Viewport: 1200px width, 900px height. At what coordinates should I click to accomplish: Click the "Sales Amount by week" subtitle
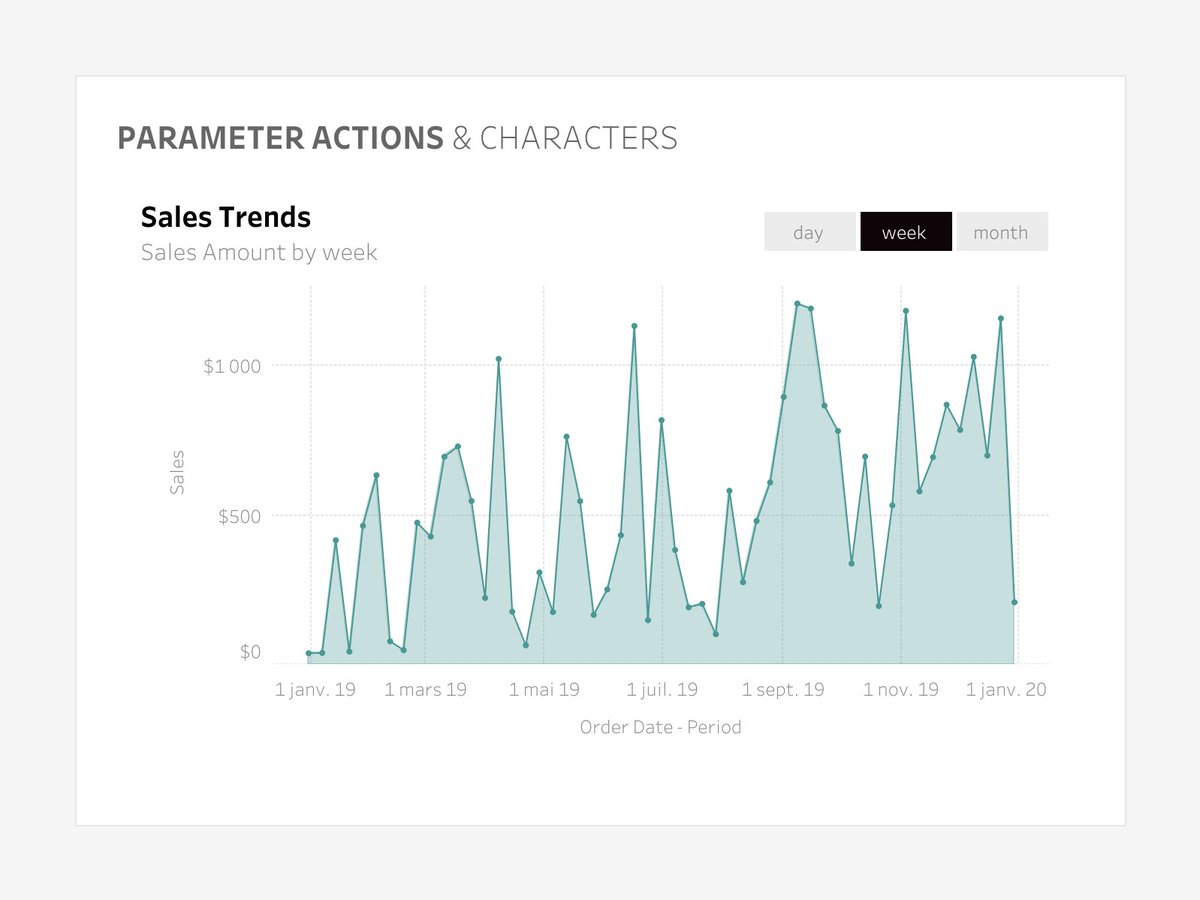(258, 252)
